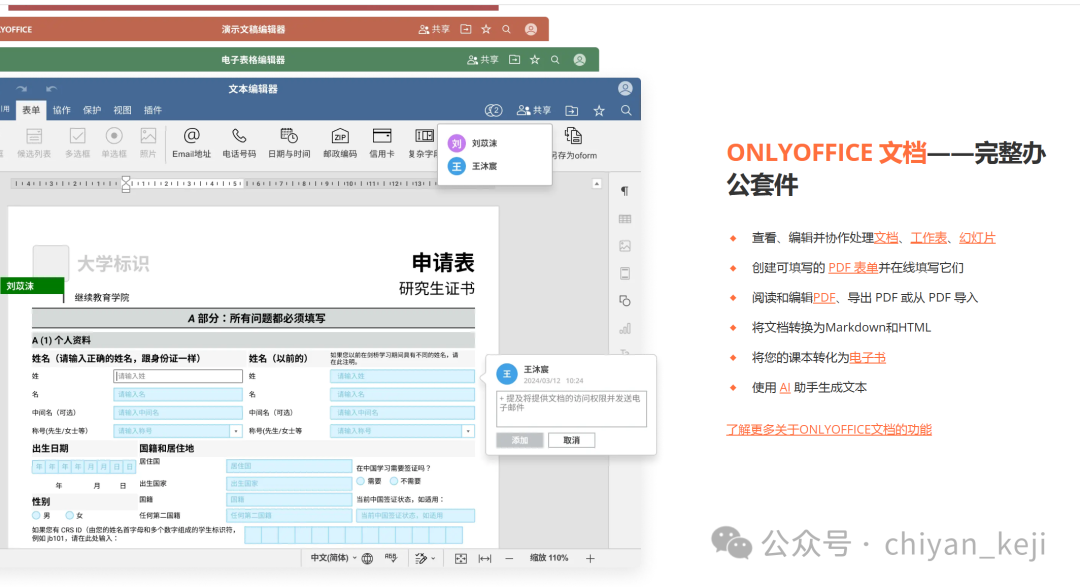The height and width of the screenshot is (587, 1080).
Task: Choose the 不需要 visa radio option
Action: click(394, 481)
